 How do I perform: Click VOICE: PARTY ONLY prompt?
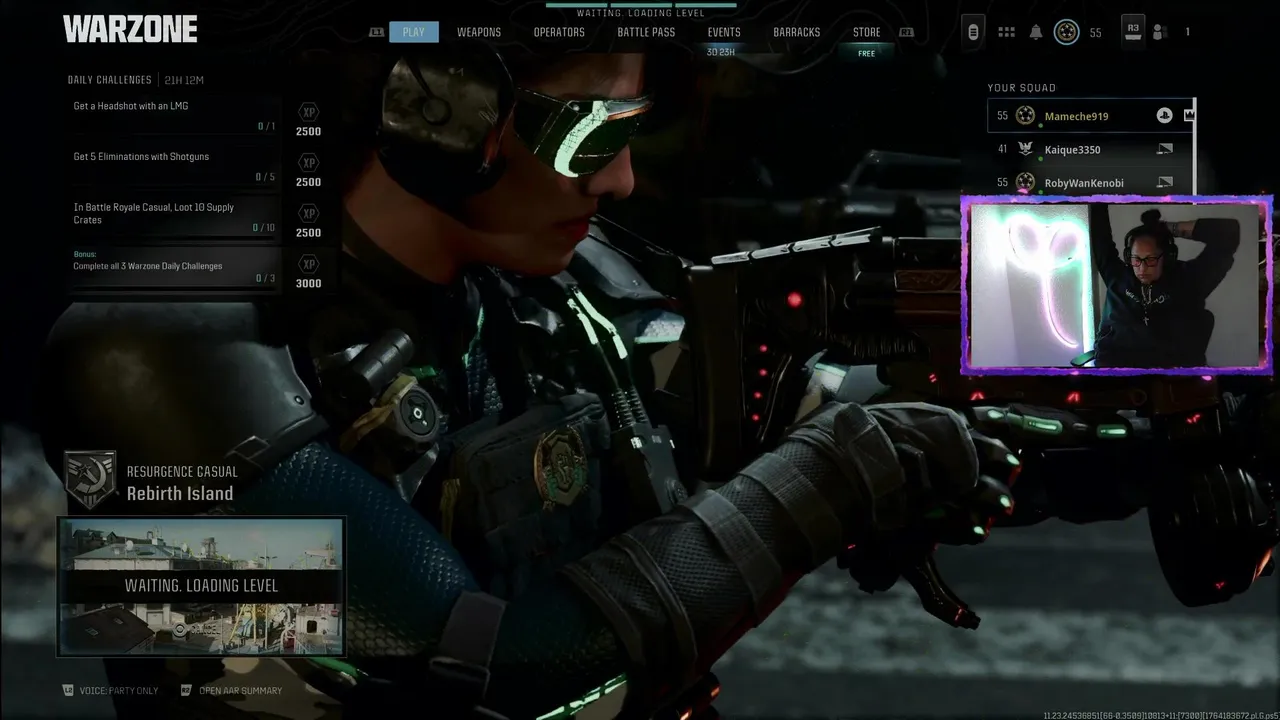[111, 690]
